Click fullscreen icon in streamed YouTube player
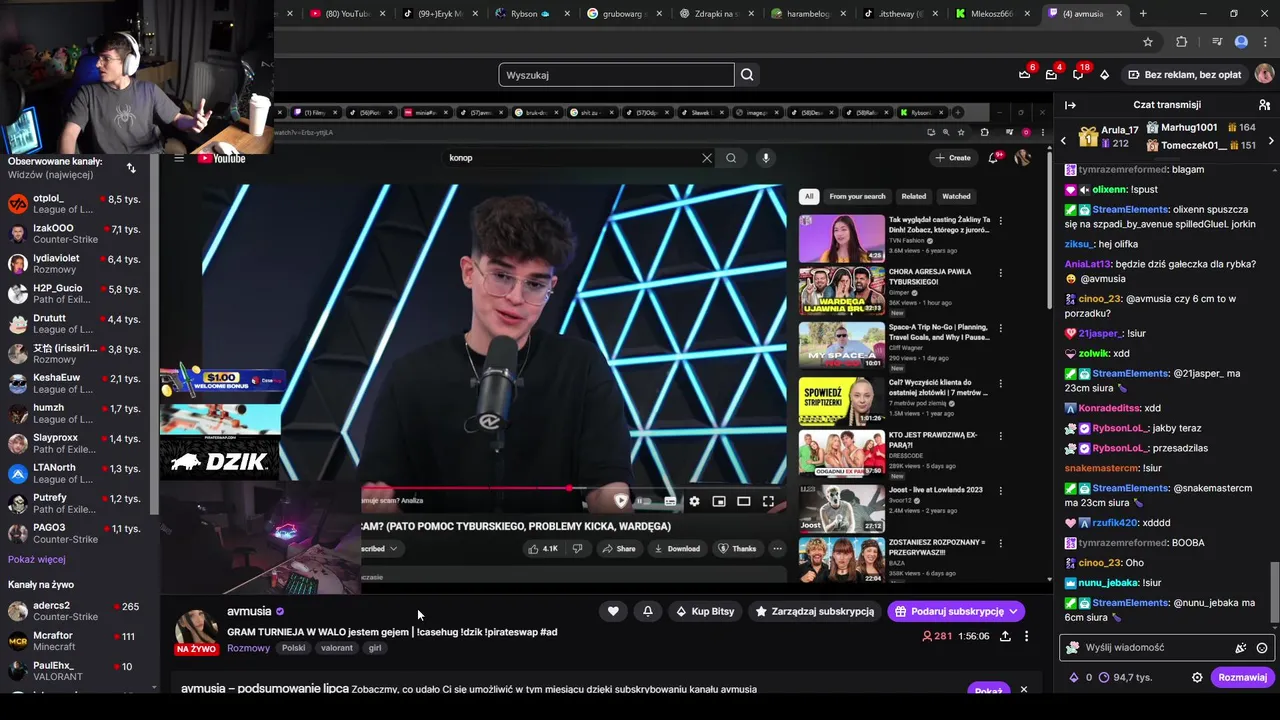Image resolution: width=1280 pixels, height=720 pixels. click(x=768, y=501)
